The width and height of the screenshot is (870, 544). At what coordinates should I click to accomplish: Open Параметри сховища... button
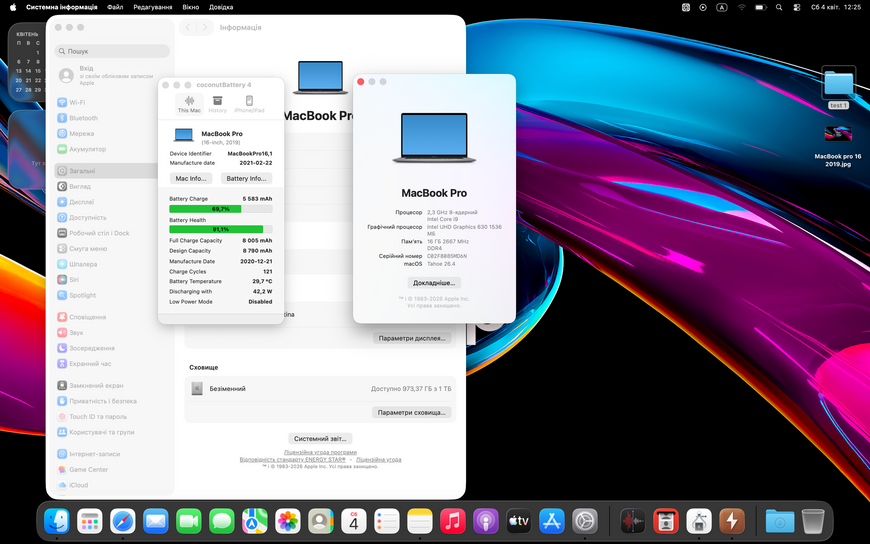pyautogui.click(x=412, y=412)
